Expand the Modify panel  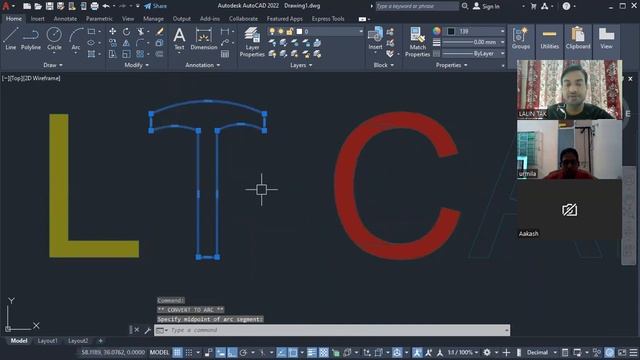point(136,65)
